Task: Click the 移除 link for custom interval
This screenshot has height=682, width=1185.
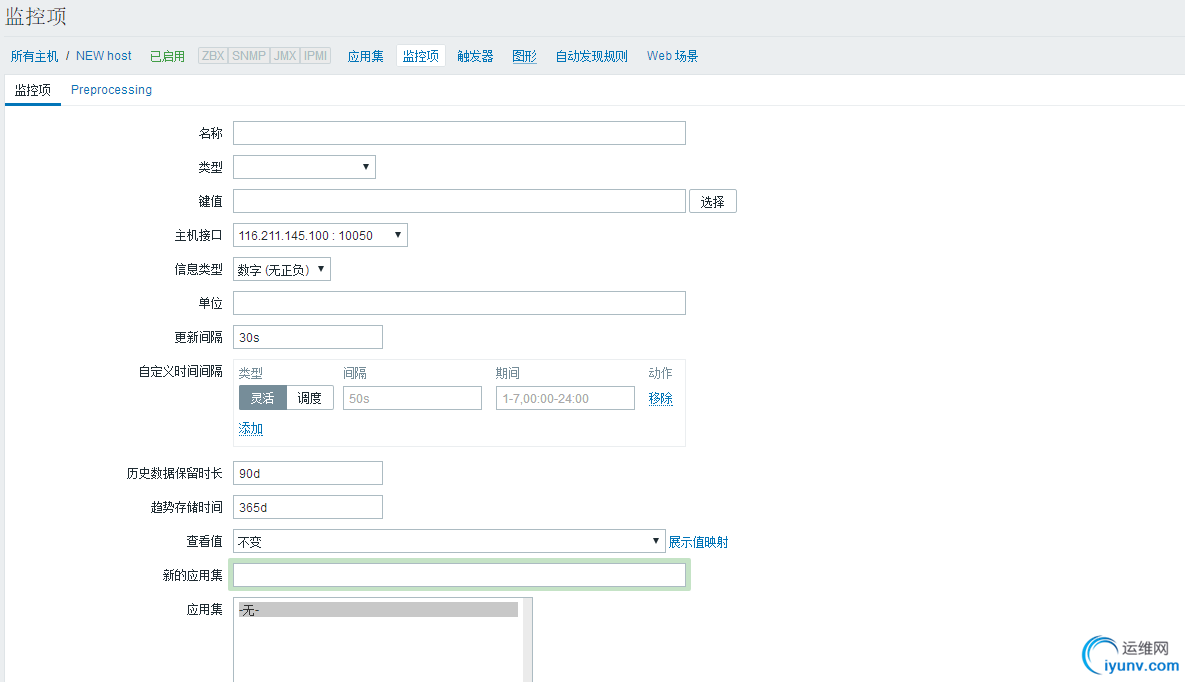Action: [x=660, y=398]
